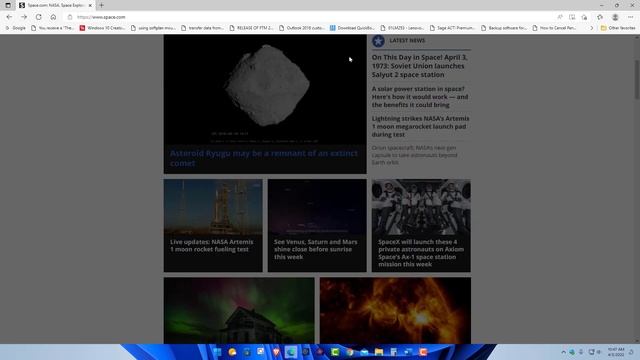Open the Windows Start menu
Screen dimensions: 640x360
218,352
